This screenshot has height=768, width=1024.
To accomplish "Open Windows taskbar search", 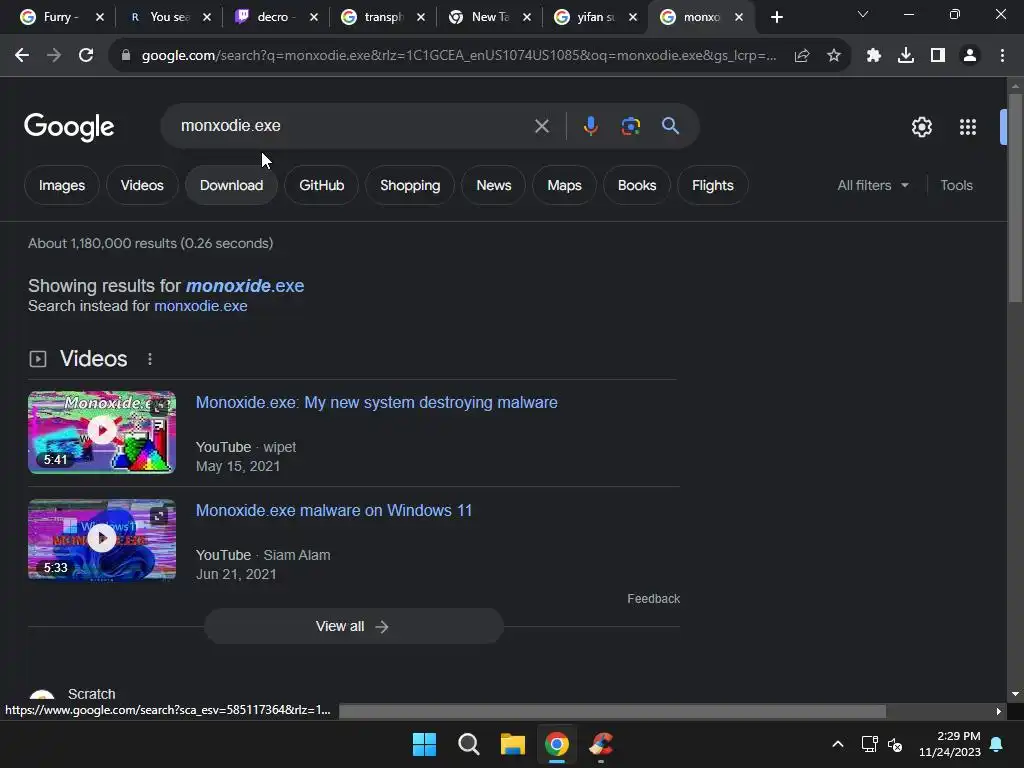I will click(x=468, y=744).
